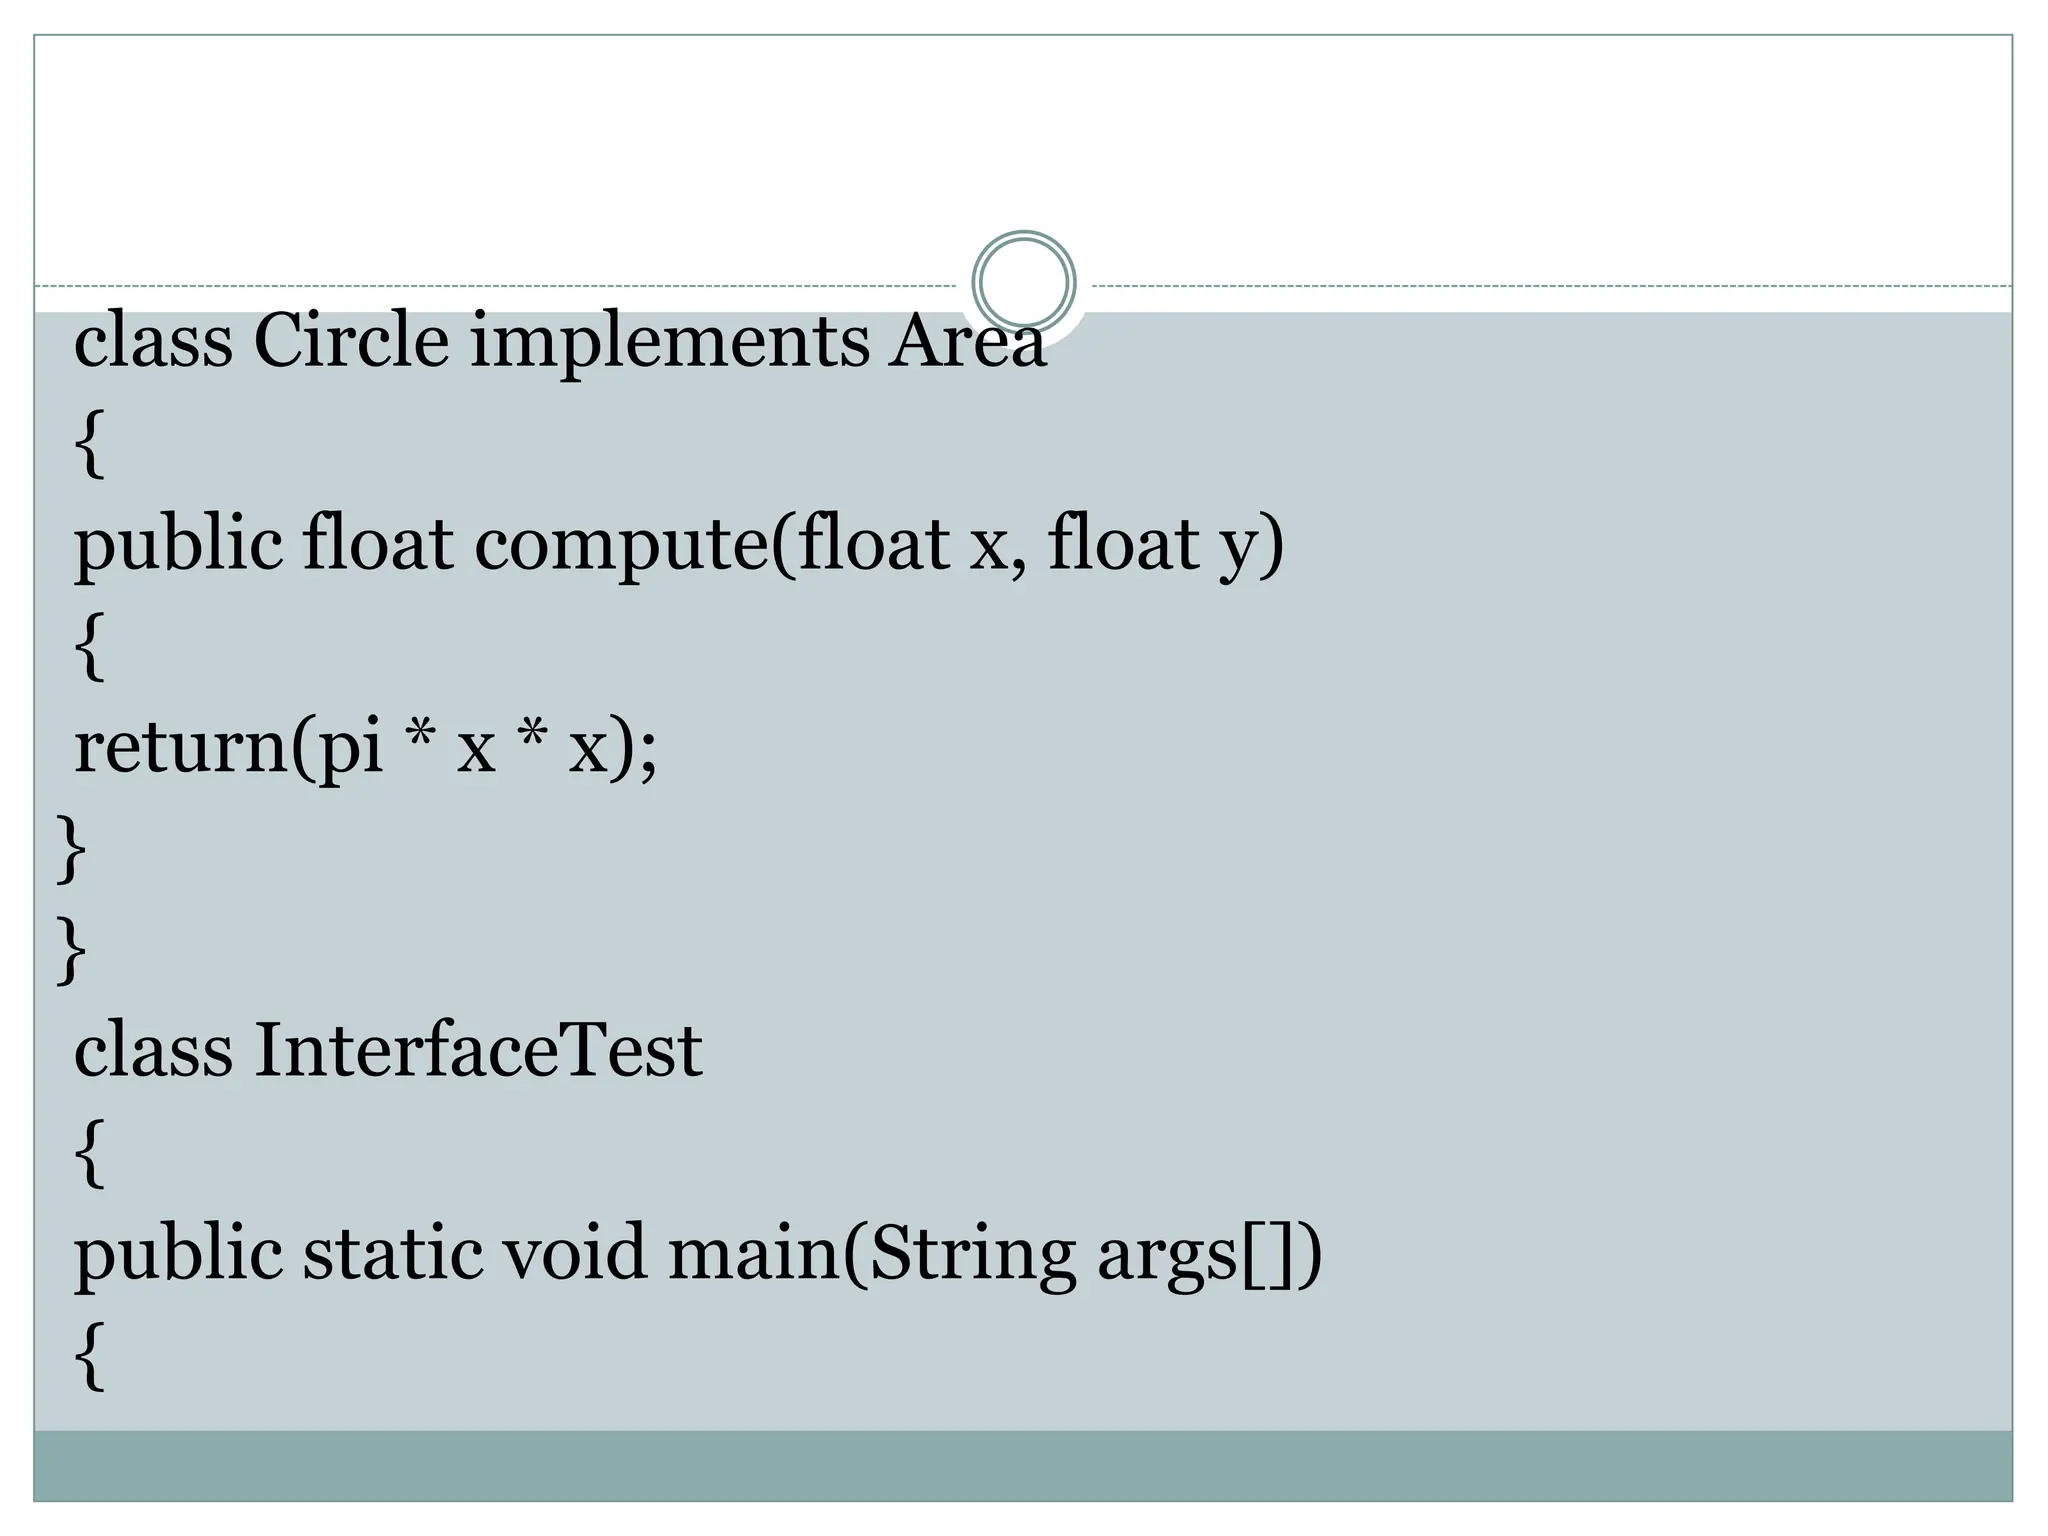Click second closing brace above class InterfaceTest
The image size is (2048, 1536).
[x=72, y=951]
